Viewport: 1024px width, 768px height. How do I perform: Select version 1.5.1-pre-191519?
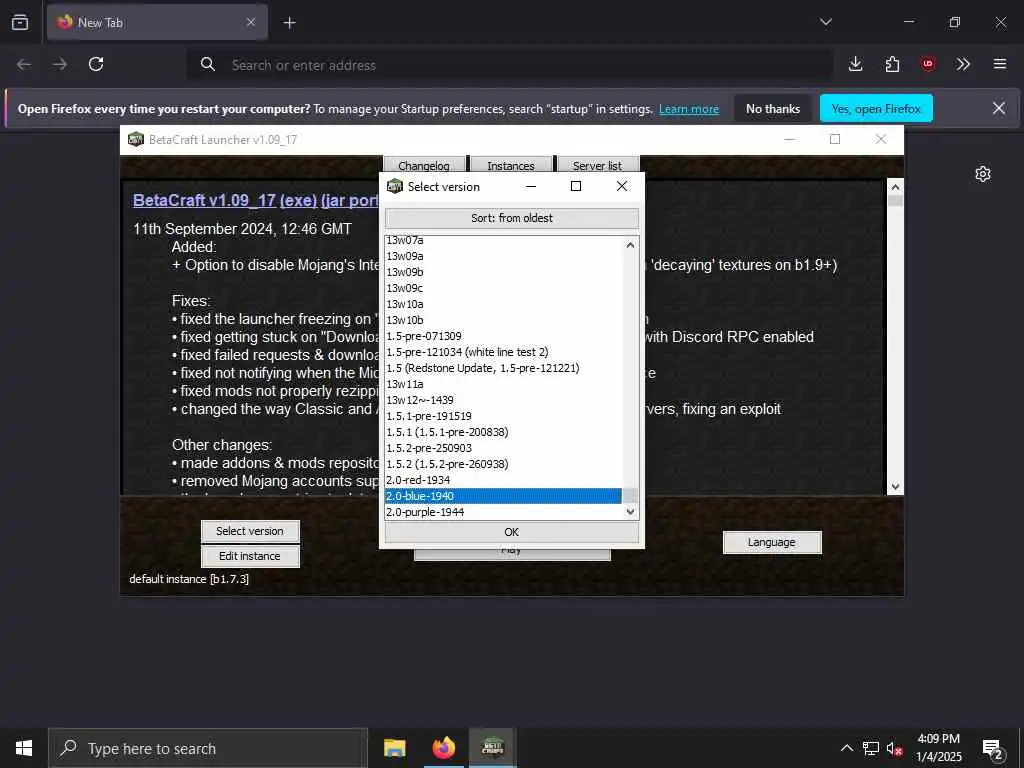(x=504, y=416)
